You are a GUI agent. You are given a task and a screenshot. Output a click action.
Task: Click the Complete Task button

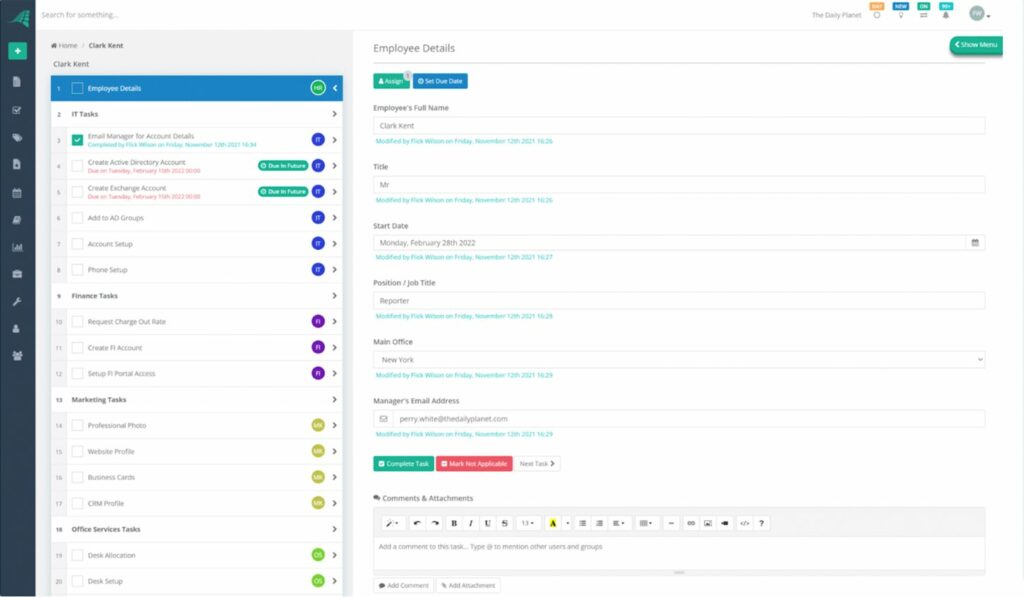pos(403,464)
